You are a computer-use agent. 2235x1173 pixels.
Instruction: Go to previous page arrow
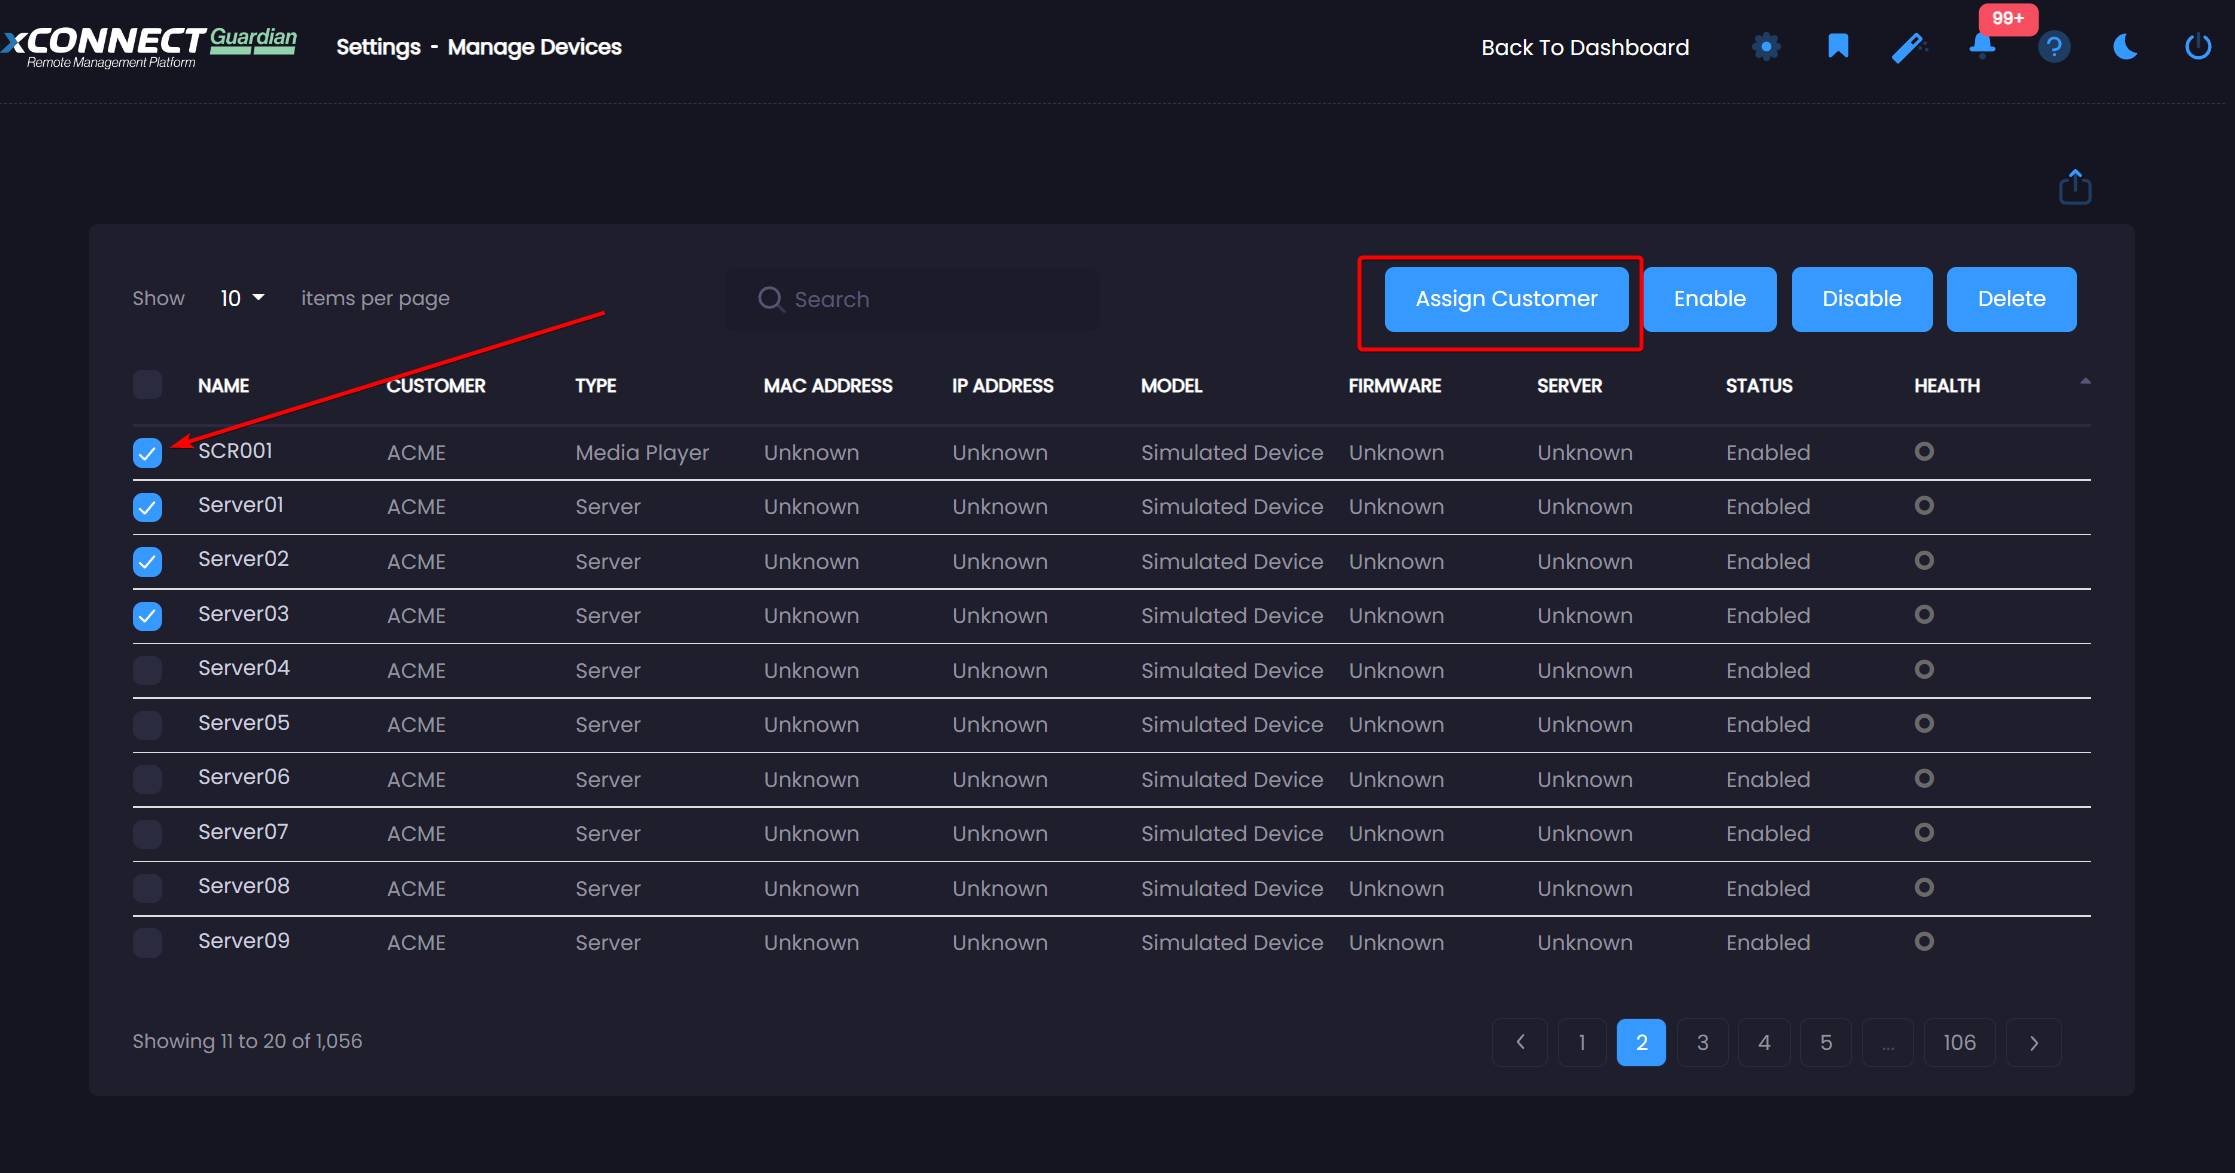[x=1520, y=1042]
